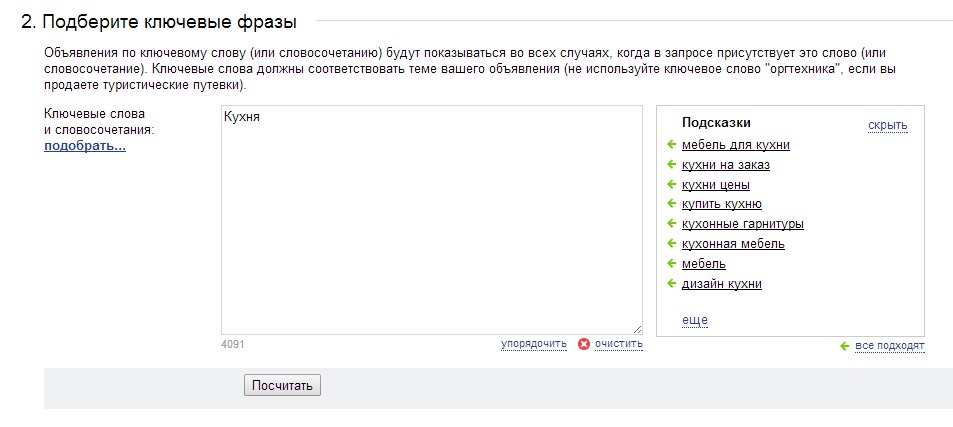Screen dimensions: 953x427
Task: Click the 'очистить' link
Action: 618,344
